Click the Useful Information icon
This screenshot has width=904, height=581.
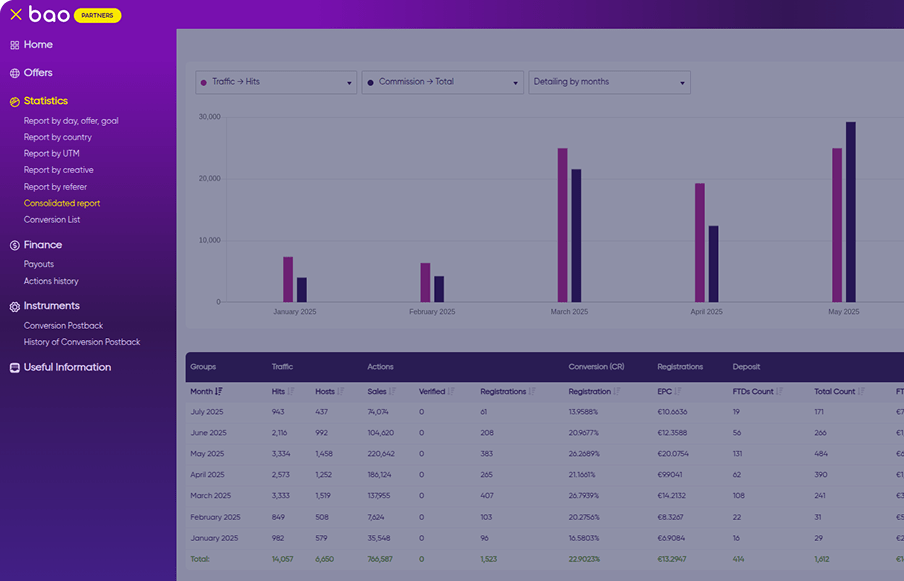[15, 368]
